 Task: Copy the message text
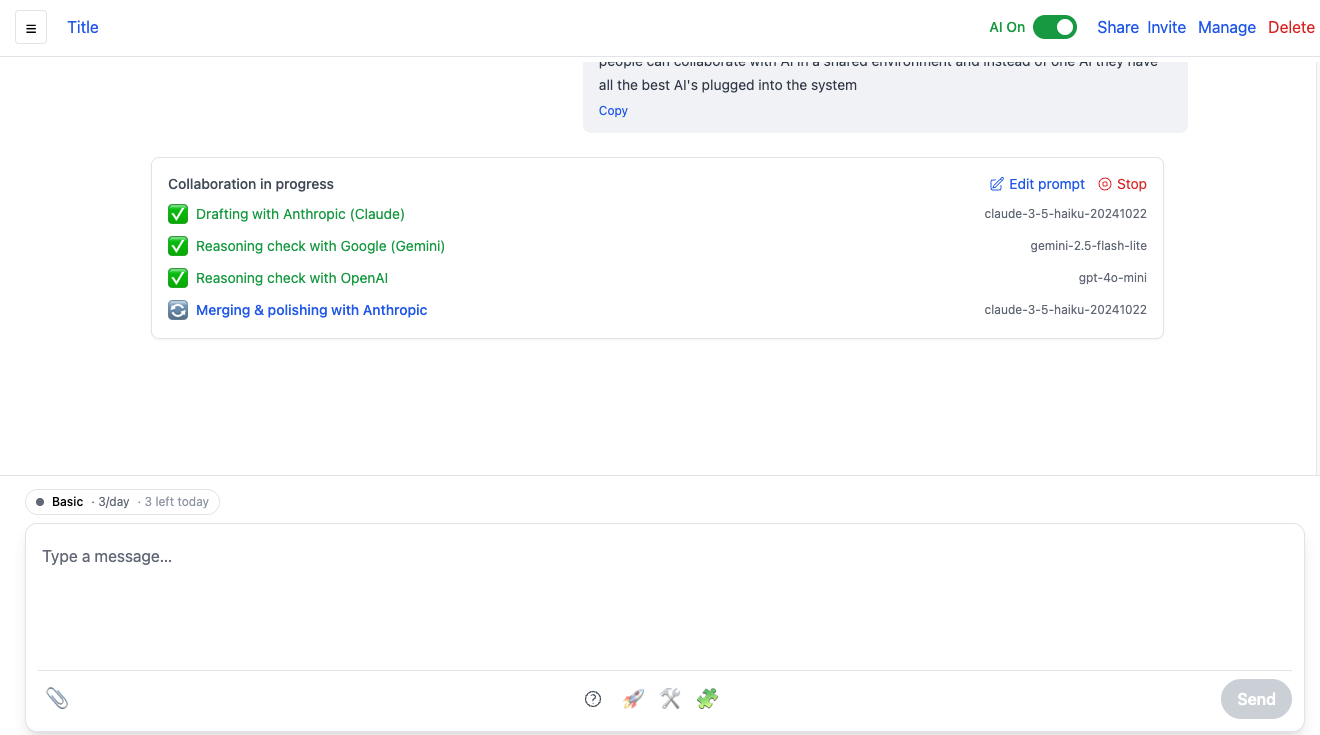coord(613,111)
